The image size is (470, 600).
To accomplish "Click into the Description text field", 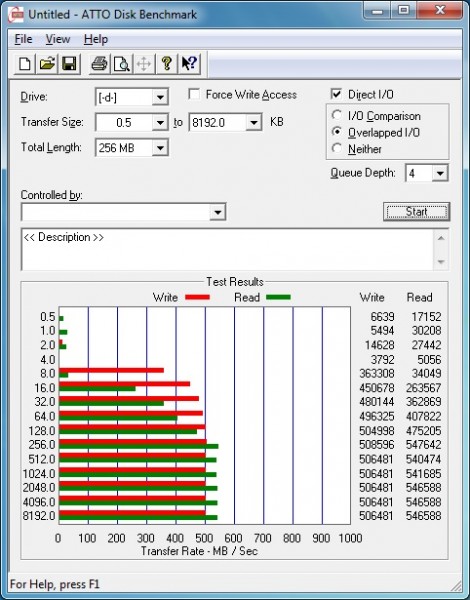I will pyautogui.click(x=227, y=249).
